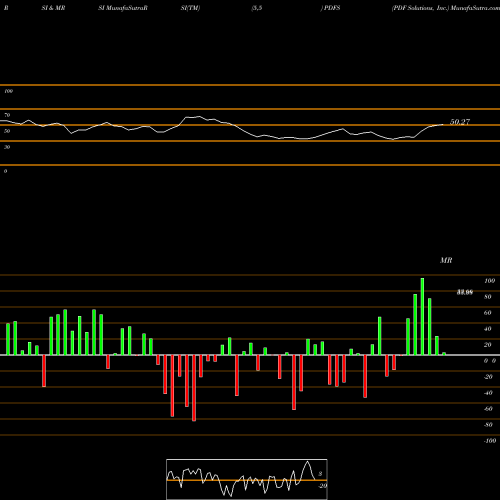Click the 80 label on MR axis
This screenshot has height=500, width=500.
[488, 297]
